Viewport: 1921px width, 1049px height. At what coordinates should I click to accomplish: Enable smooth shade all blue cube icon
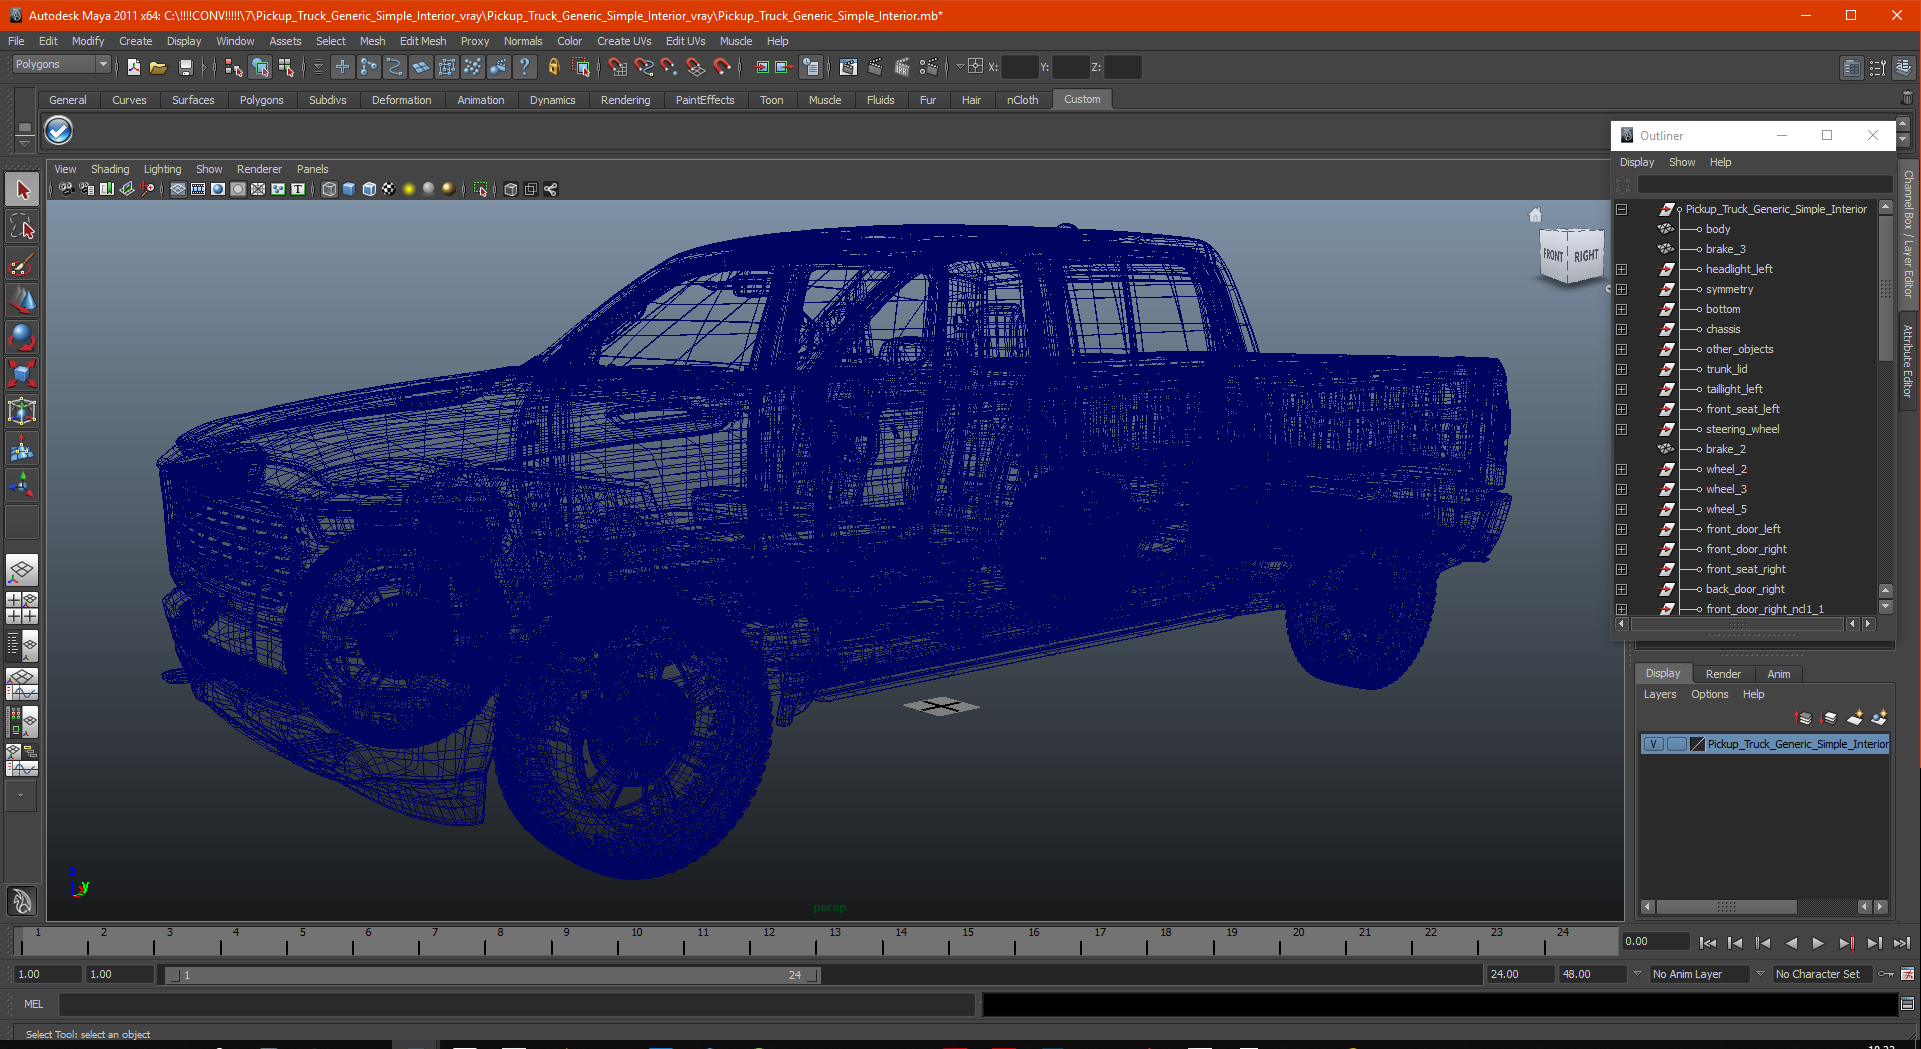(x=349, y=189)
